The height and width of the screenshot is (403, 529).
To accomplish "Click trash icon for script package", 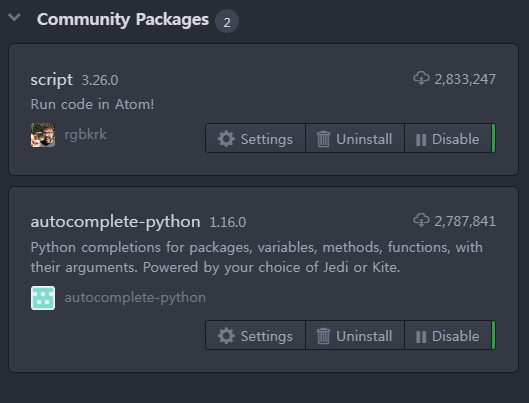I will tap(323, 139).
